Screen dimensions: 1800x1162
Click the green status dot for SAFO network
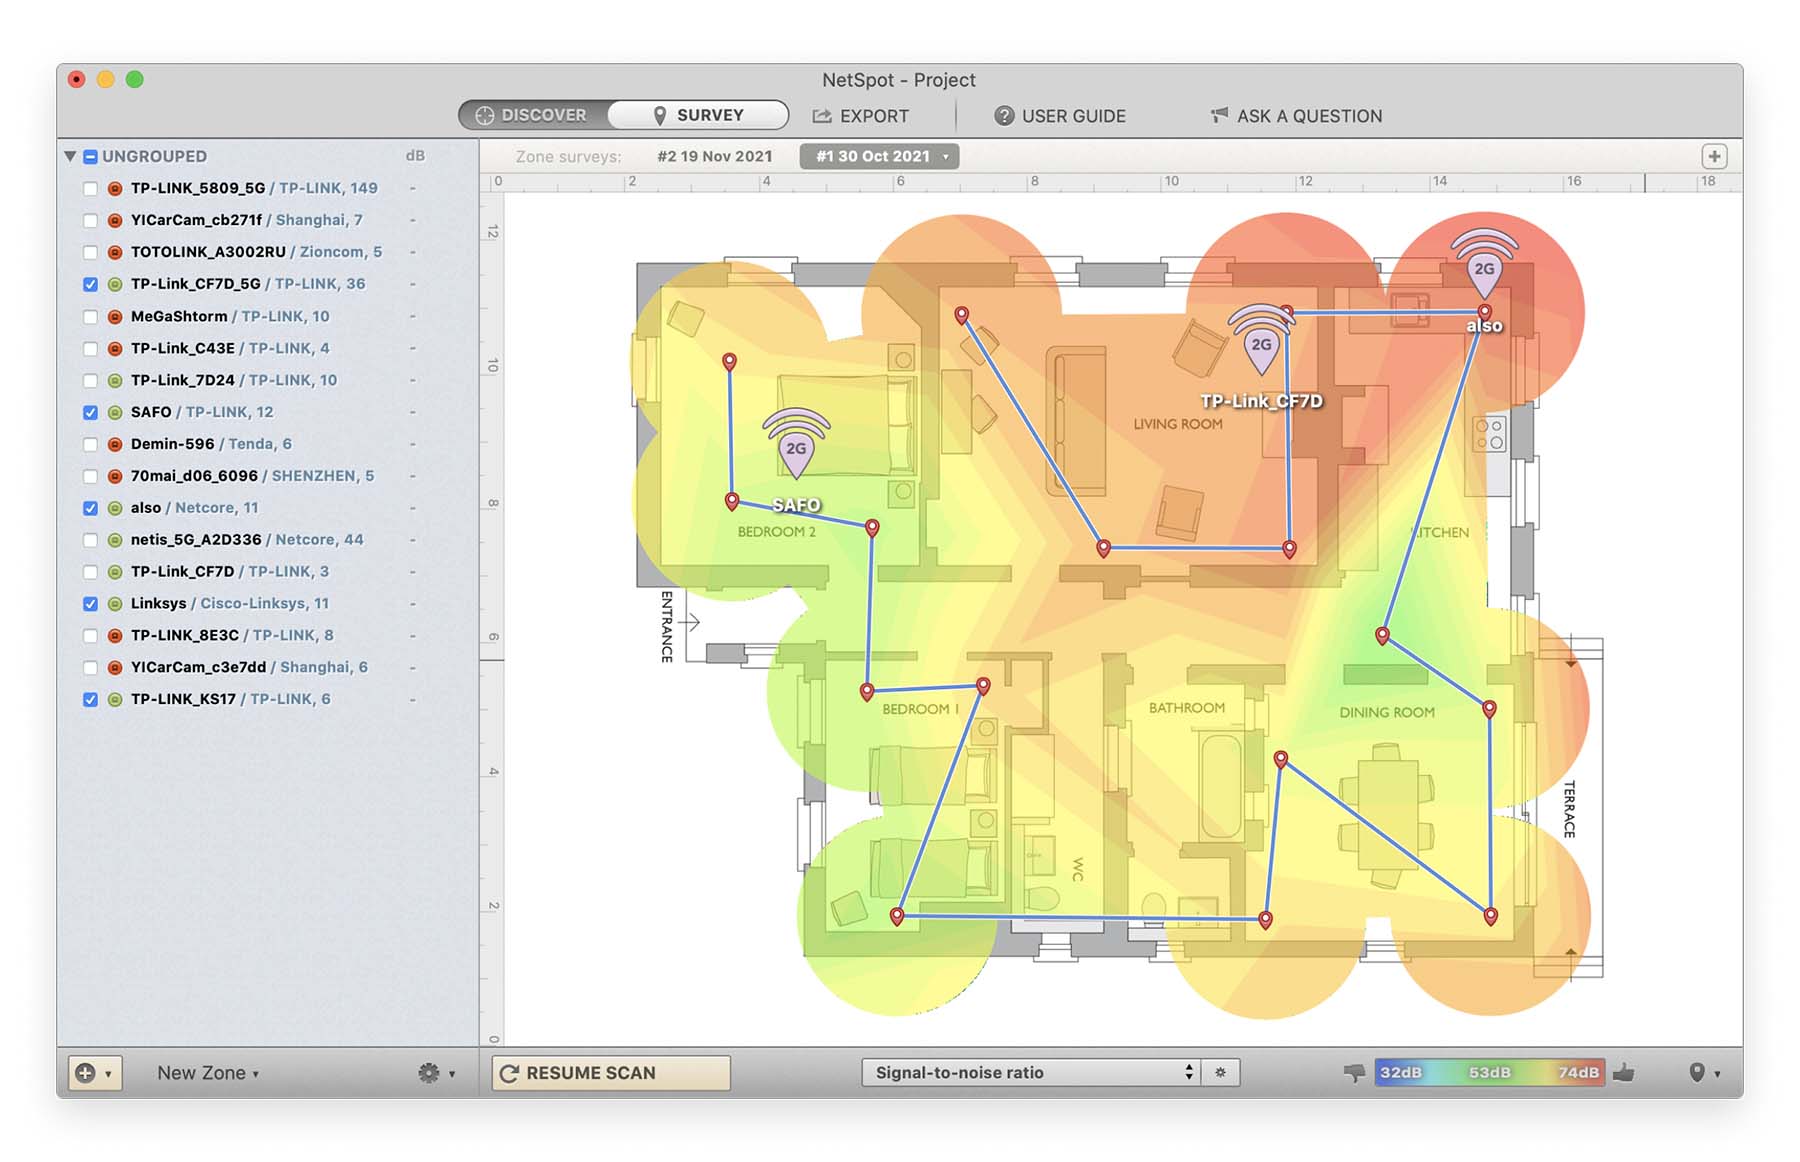click(x=115, y=412)
